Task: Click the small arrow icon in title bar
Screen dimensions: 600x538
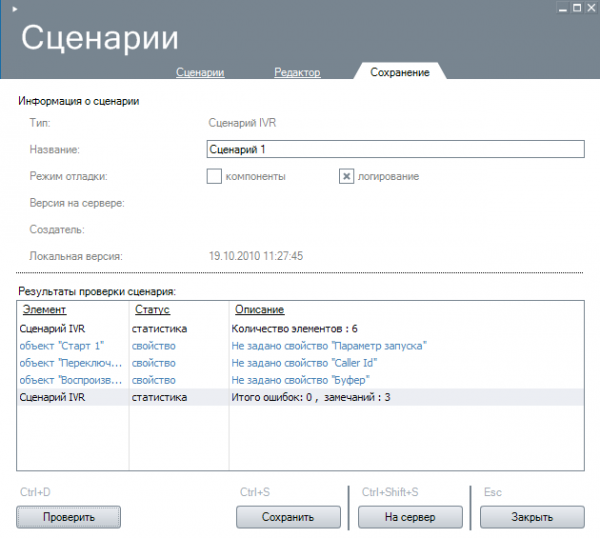Action: 13,9
